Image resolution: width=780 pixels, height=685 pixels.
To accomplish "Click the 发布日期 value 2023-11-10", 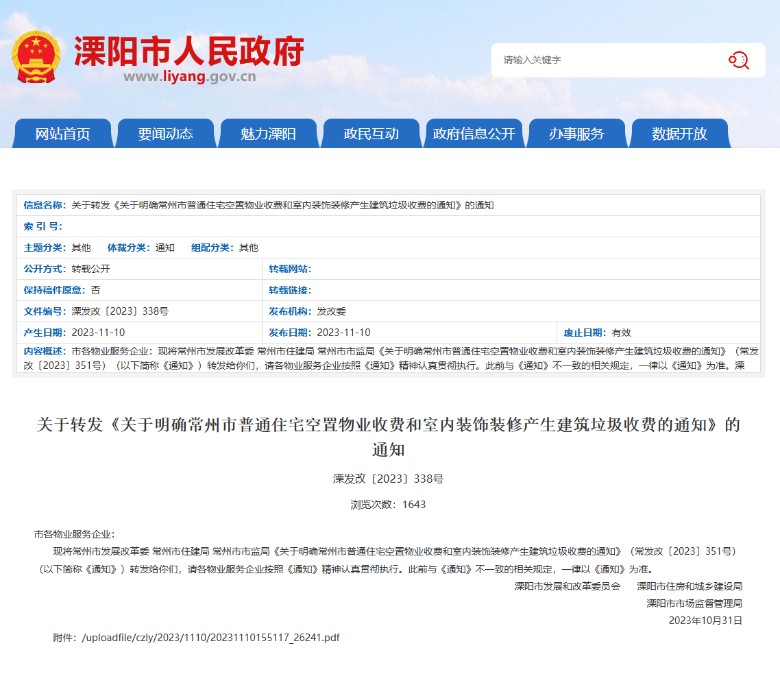I will (x=343, y=332).
